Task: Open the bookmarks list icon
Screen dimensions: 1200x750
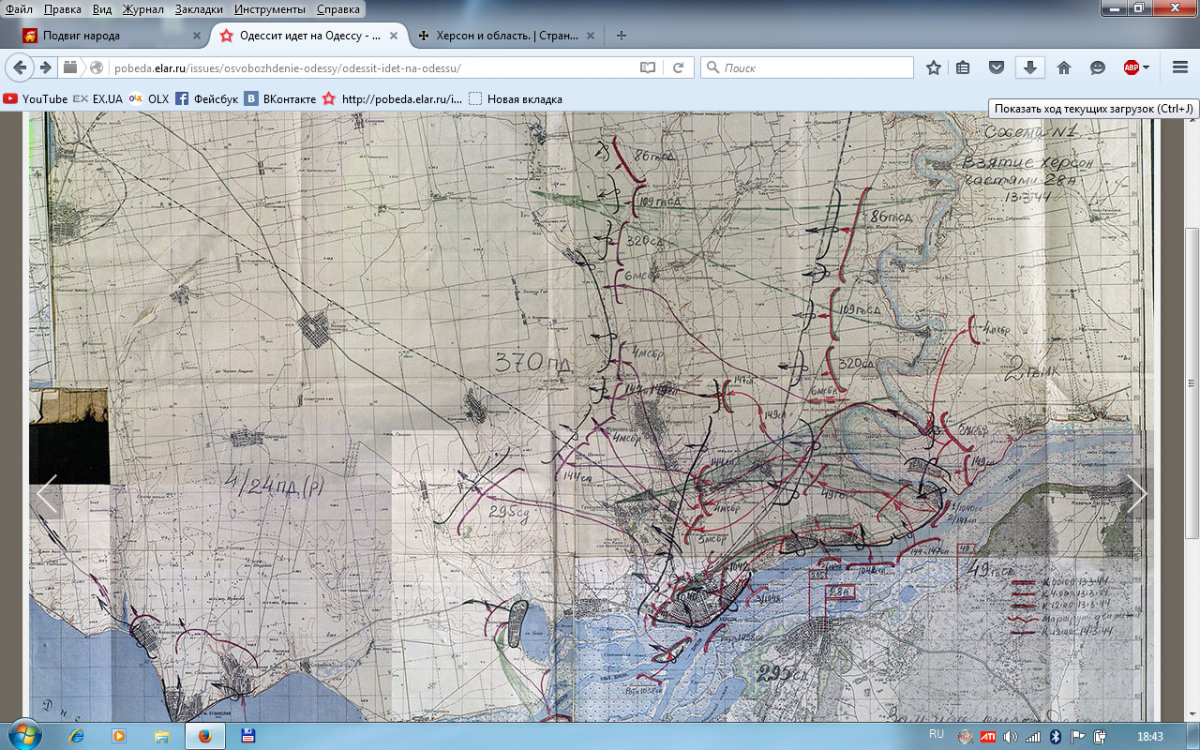Action: click(962, 68)
